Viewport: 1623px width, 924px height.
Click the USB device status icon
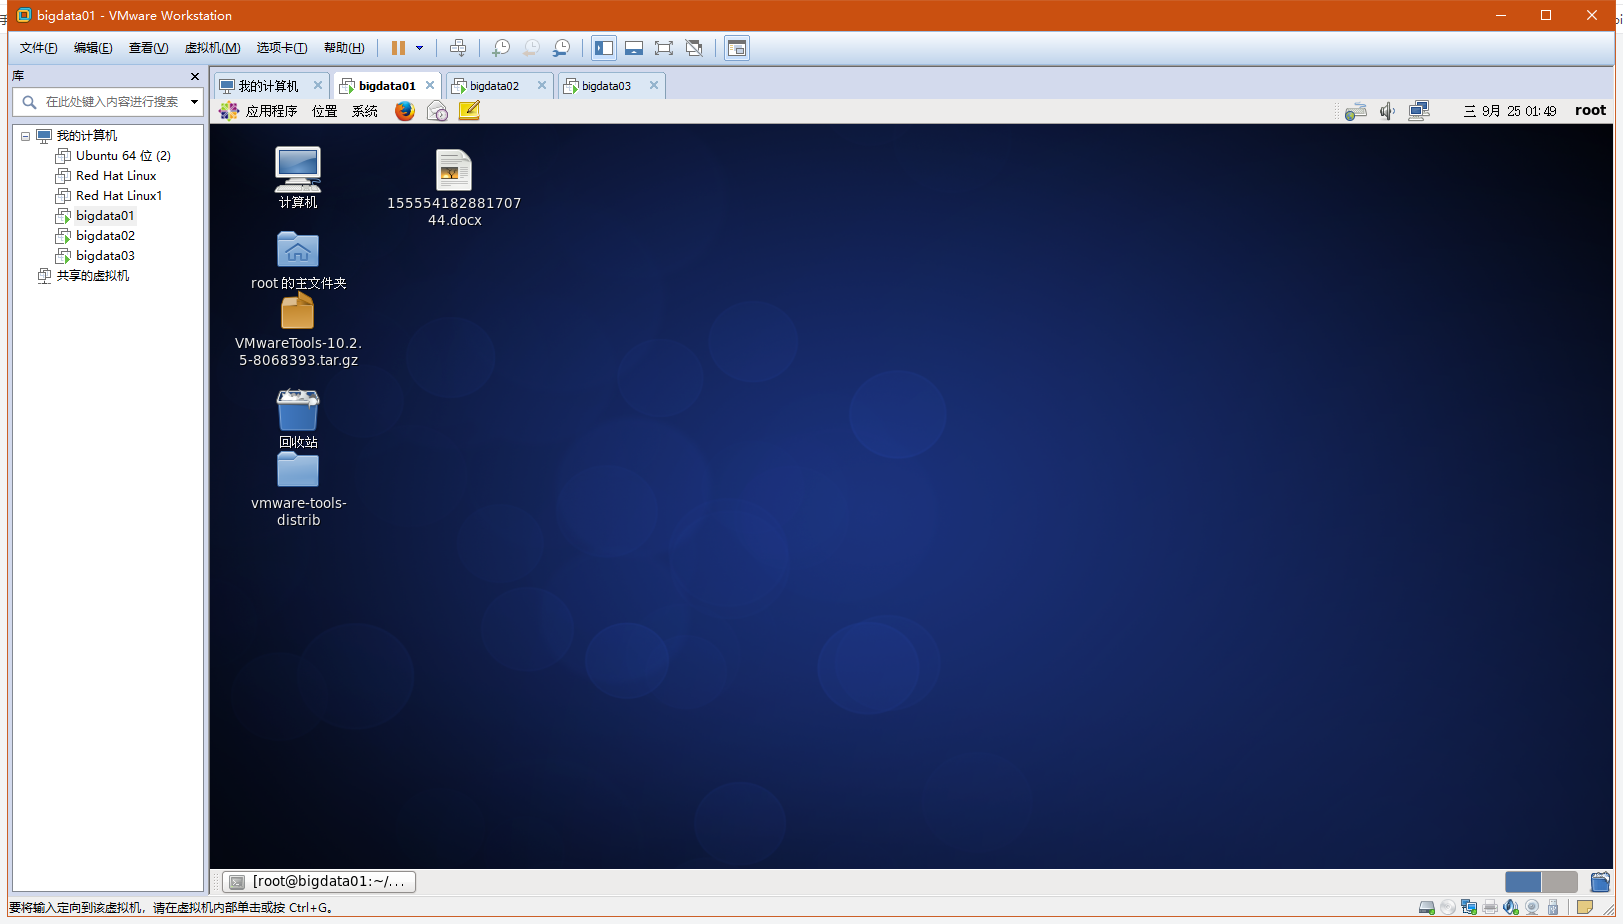(x=1553, y=907)
